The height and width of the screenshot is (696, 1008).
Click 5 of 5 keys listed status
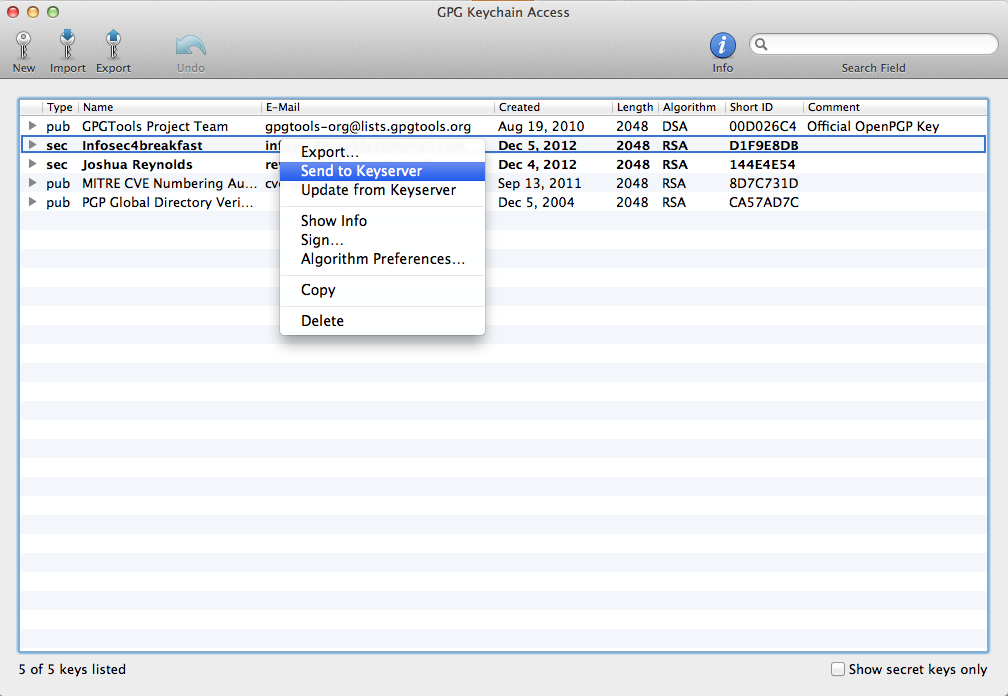pos(72,669)
